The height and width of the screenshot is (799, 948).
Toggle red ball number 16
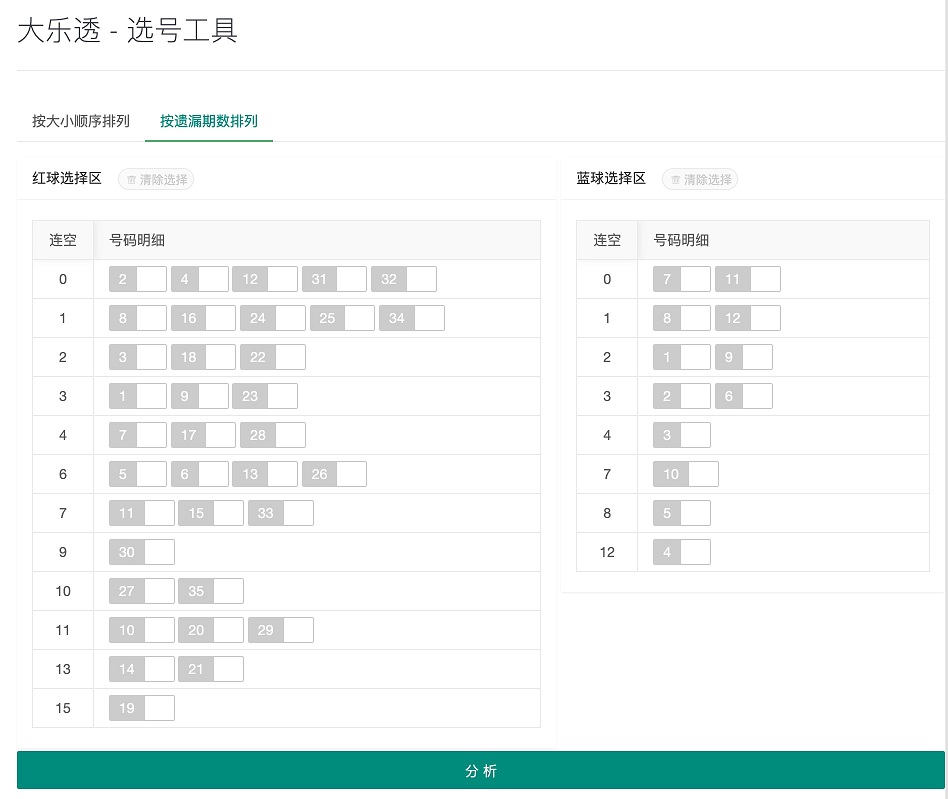pos(203,318)
